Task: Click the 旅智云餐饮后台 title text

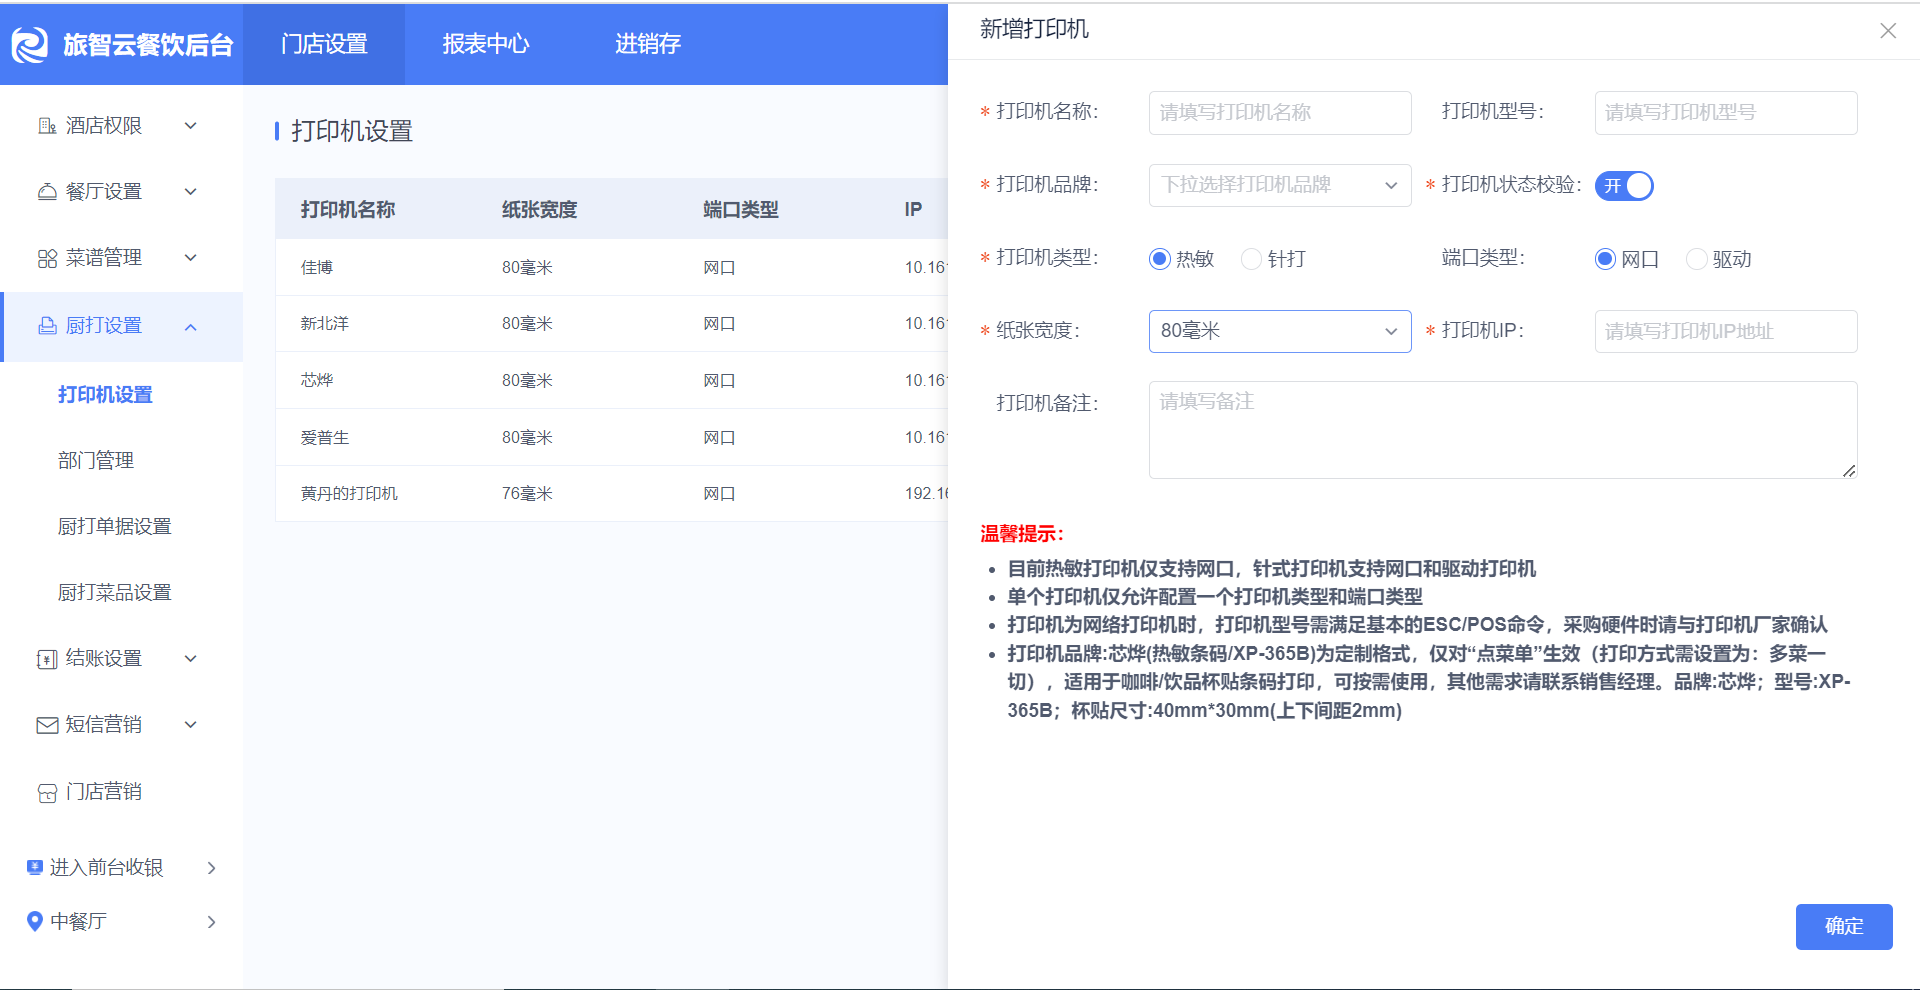Action: click(x=148, y=45)
